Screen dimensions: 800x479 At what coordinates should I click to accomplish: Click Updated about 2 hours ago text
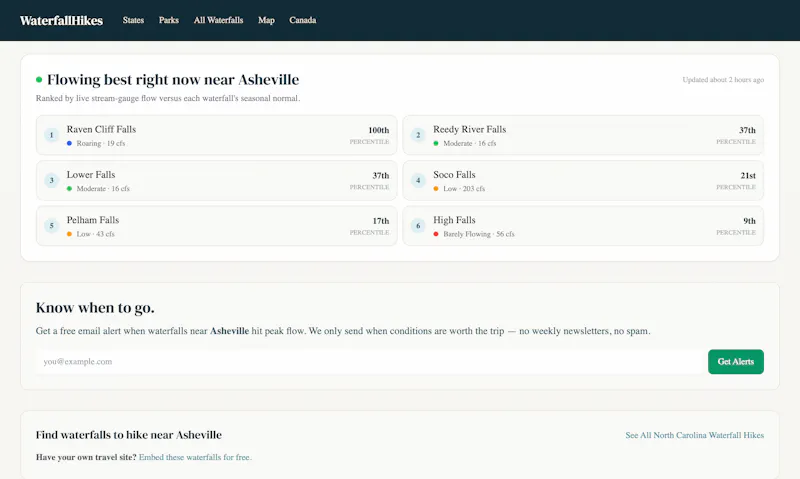coord(723,80)
